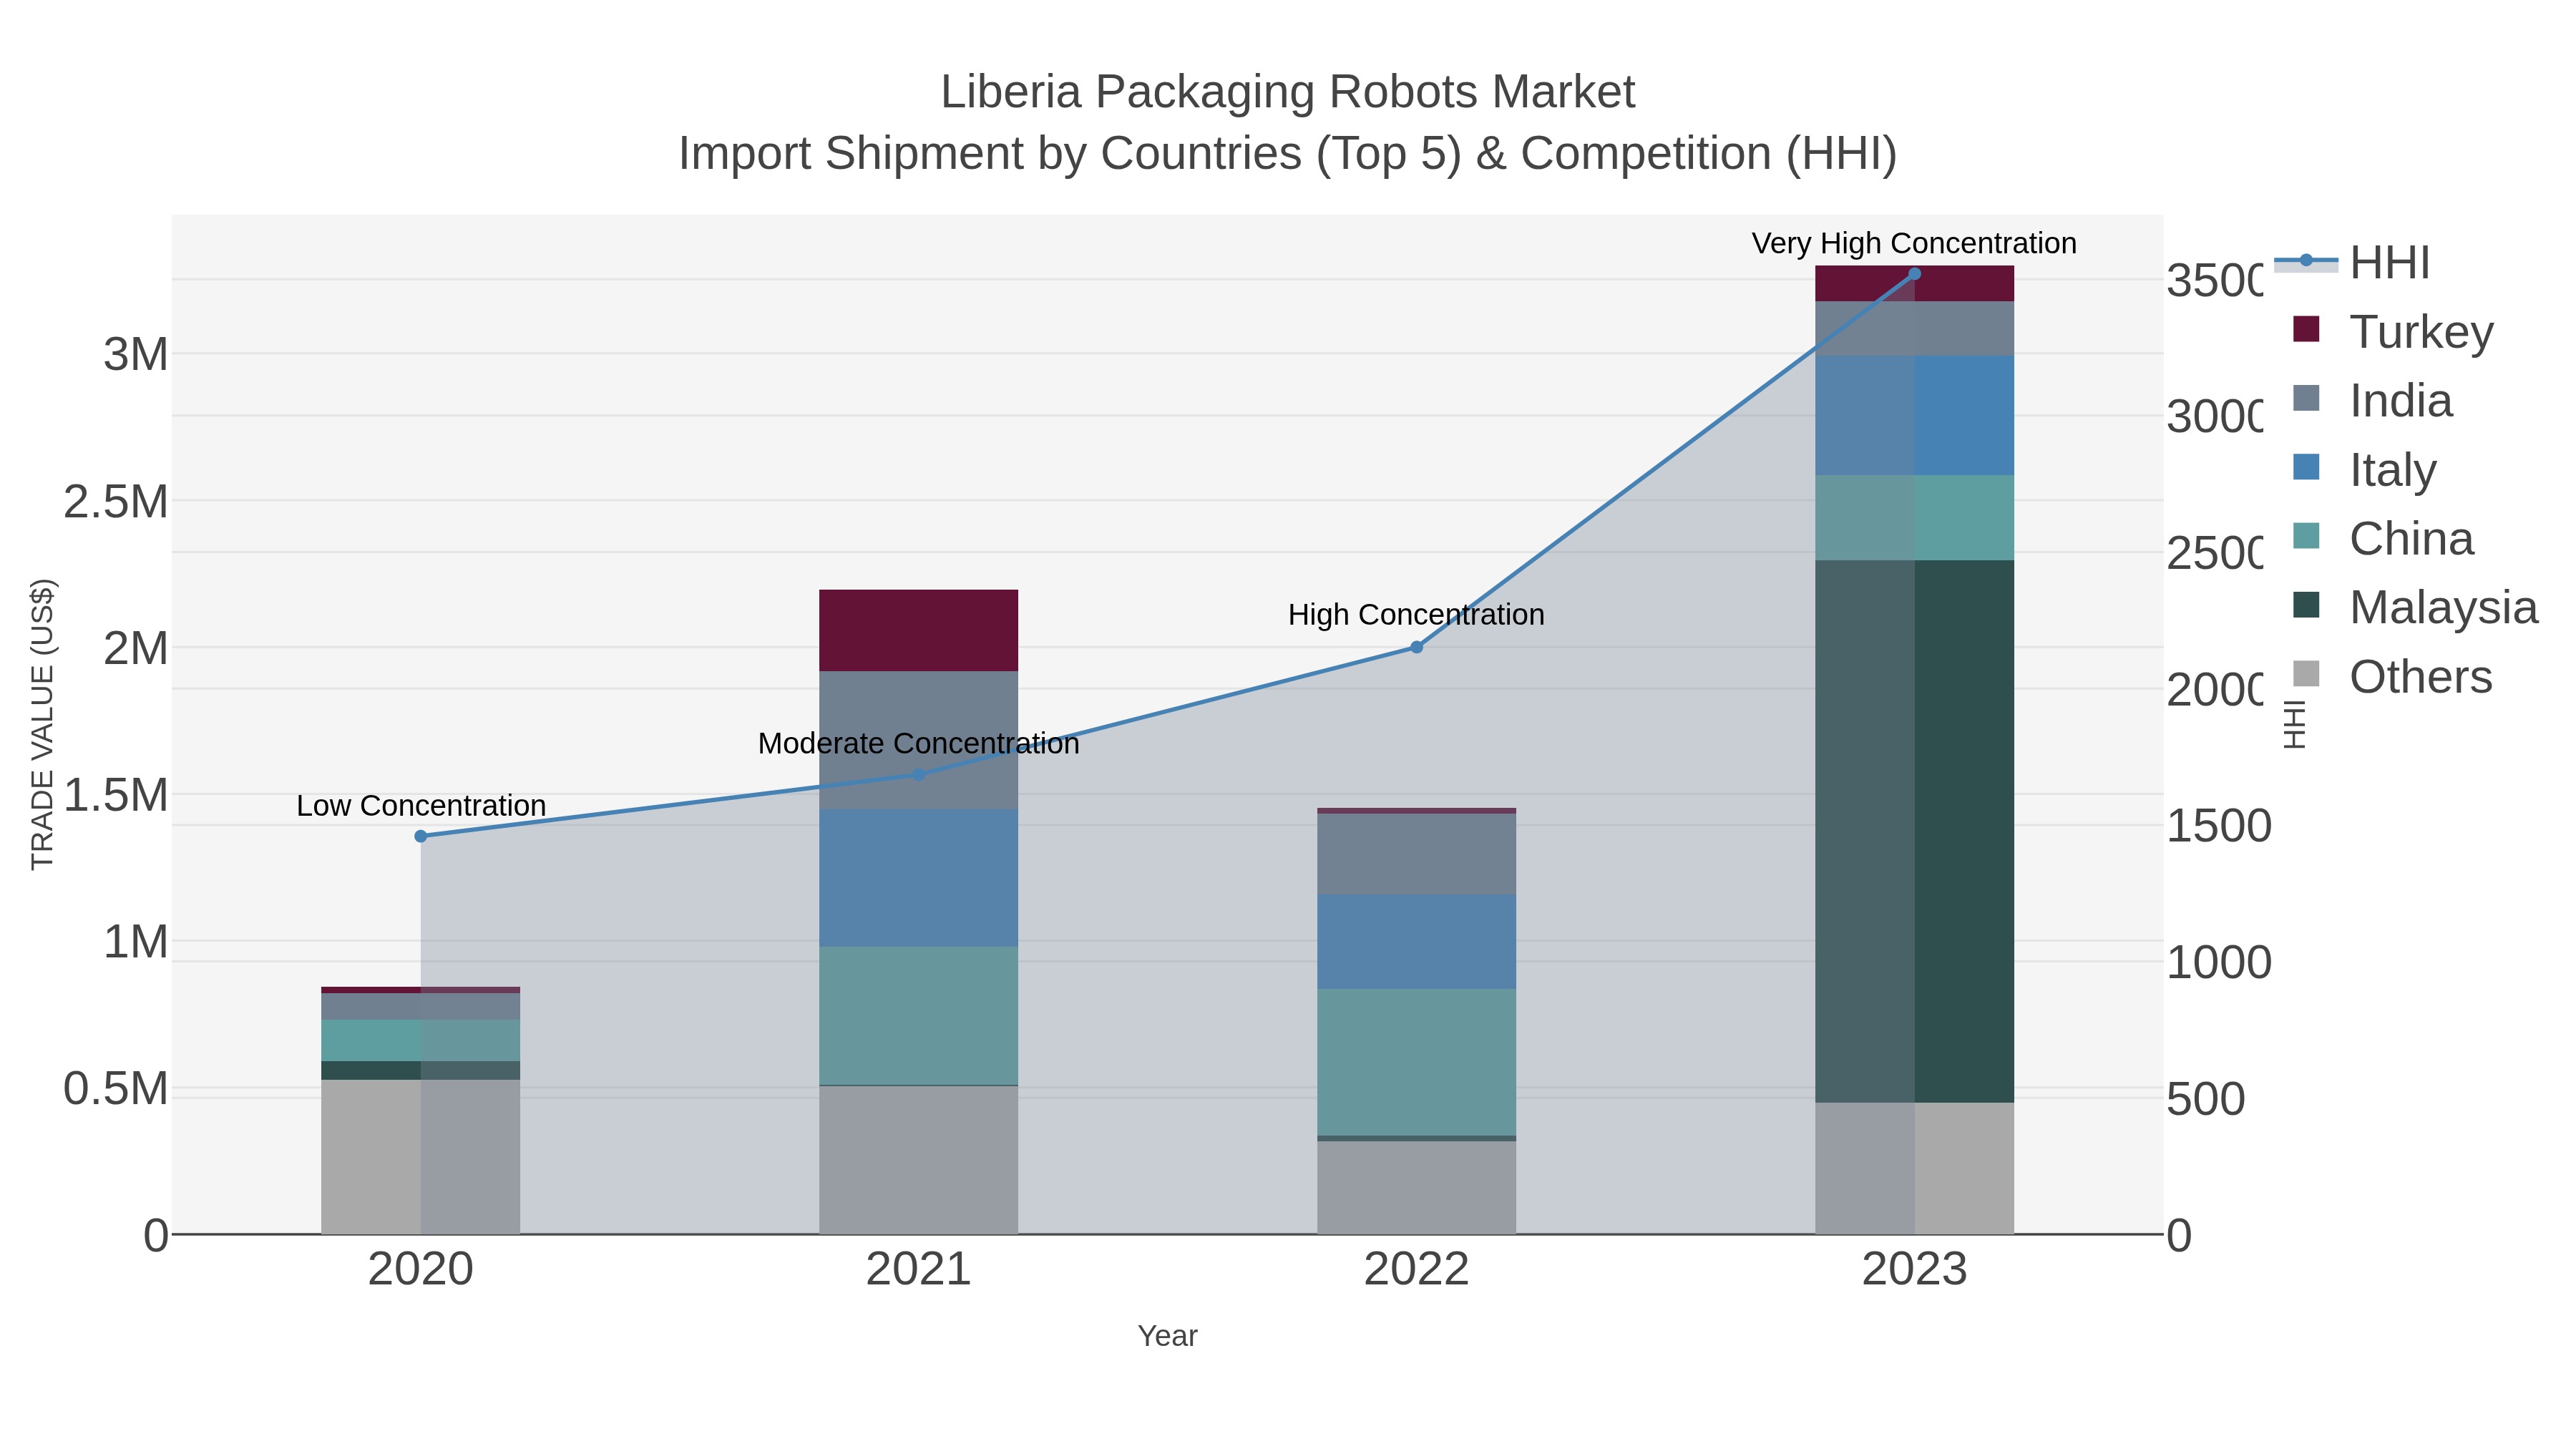Click the Year axis title
The image size is (2576, 1449).
pyautogui.click(x=1167, y=1336)
